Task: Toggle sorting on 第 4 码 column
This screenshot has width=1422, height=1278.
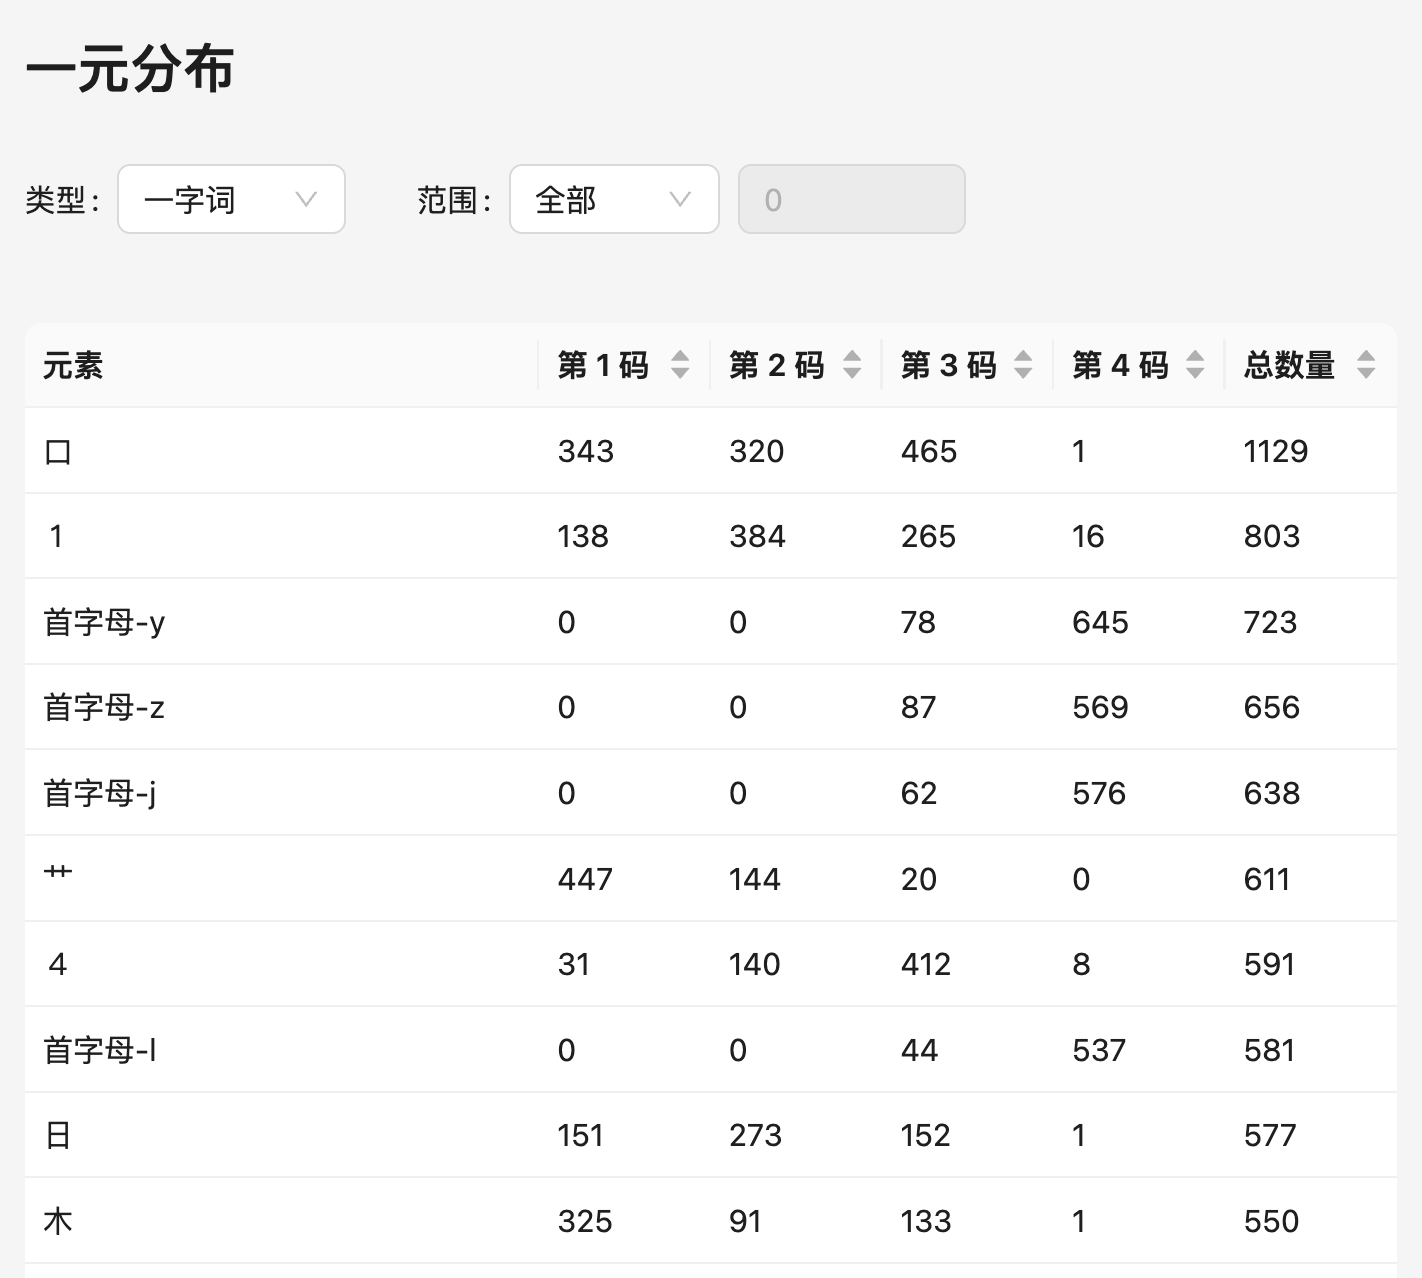Action: tap(1195, 365)
